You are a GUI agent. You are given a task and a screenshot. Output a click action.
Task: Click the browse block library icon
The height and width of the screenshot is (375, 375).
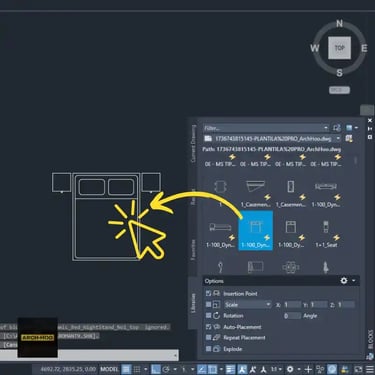pyautogui.click(x=349, y=138)
